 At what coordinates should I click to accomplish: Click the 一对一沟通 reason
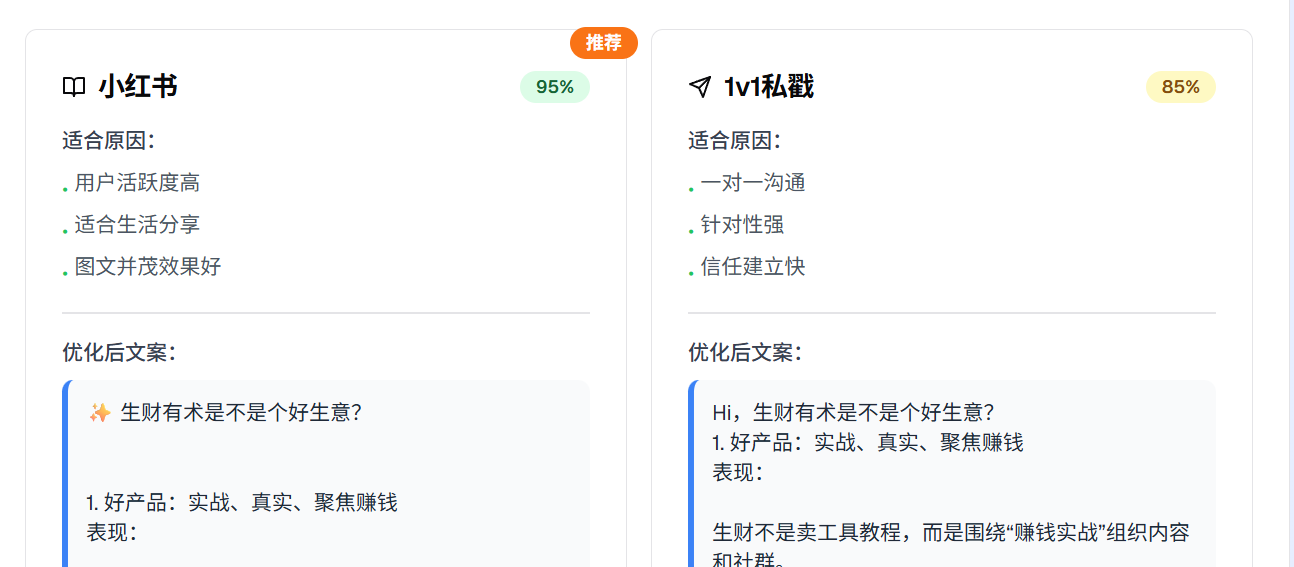tap(753, 183)
